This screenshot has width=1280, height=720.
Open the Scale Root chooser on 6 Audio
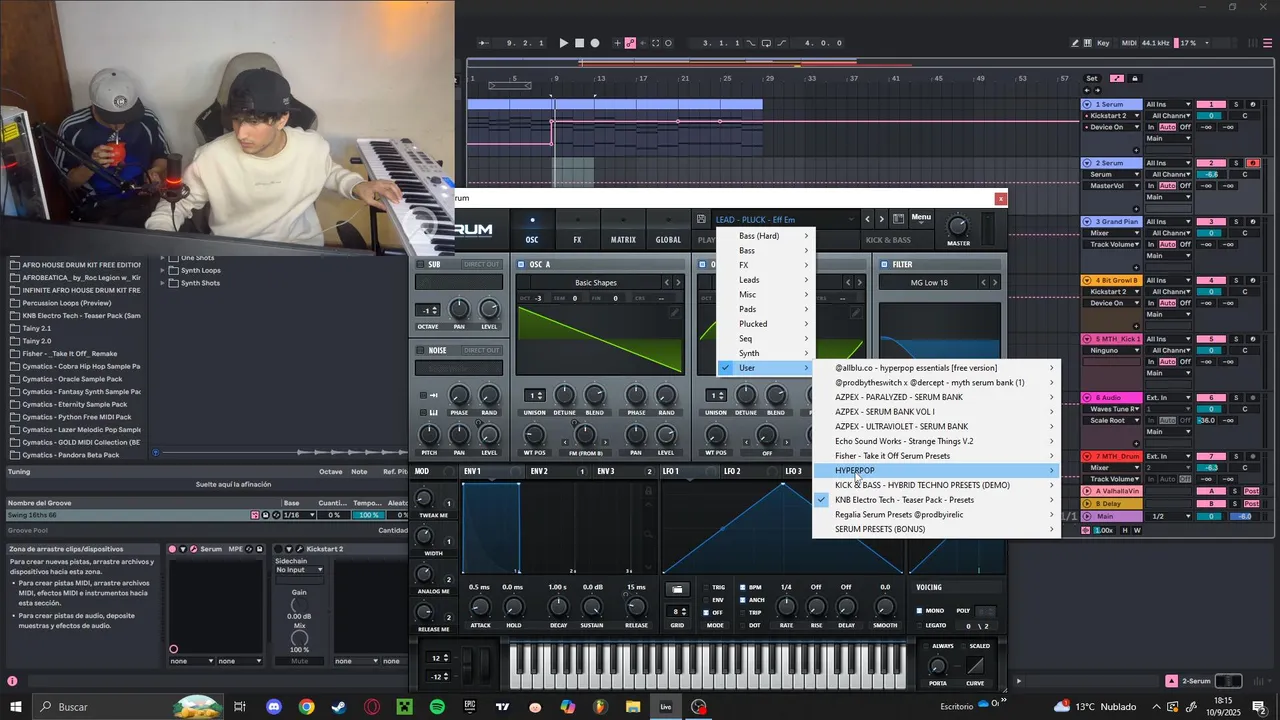pos(1112,421)
